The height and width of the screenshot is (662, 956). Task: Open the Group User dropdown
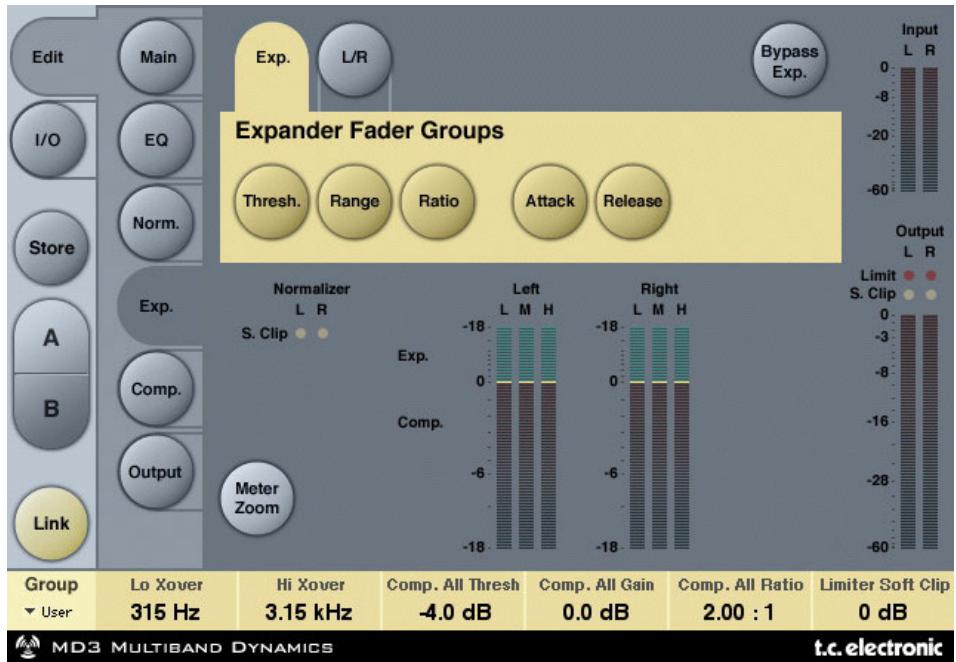click(51, 598)
